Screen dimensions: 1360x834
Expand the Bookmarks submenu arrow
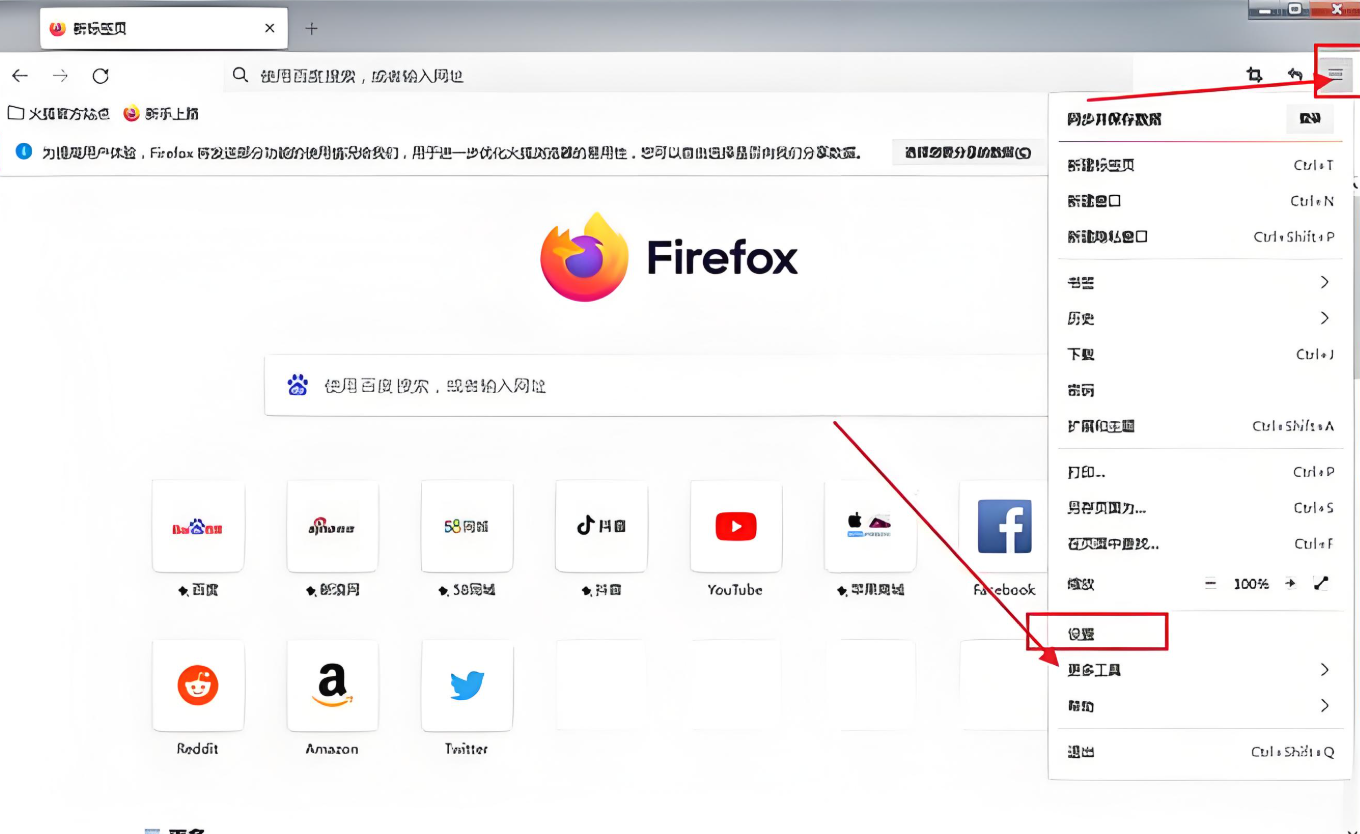1324,282
